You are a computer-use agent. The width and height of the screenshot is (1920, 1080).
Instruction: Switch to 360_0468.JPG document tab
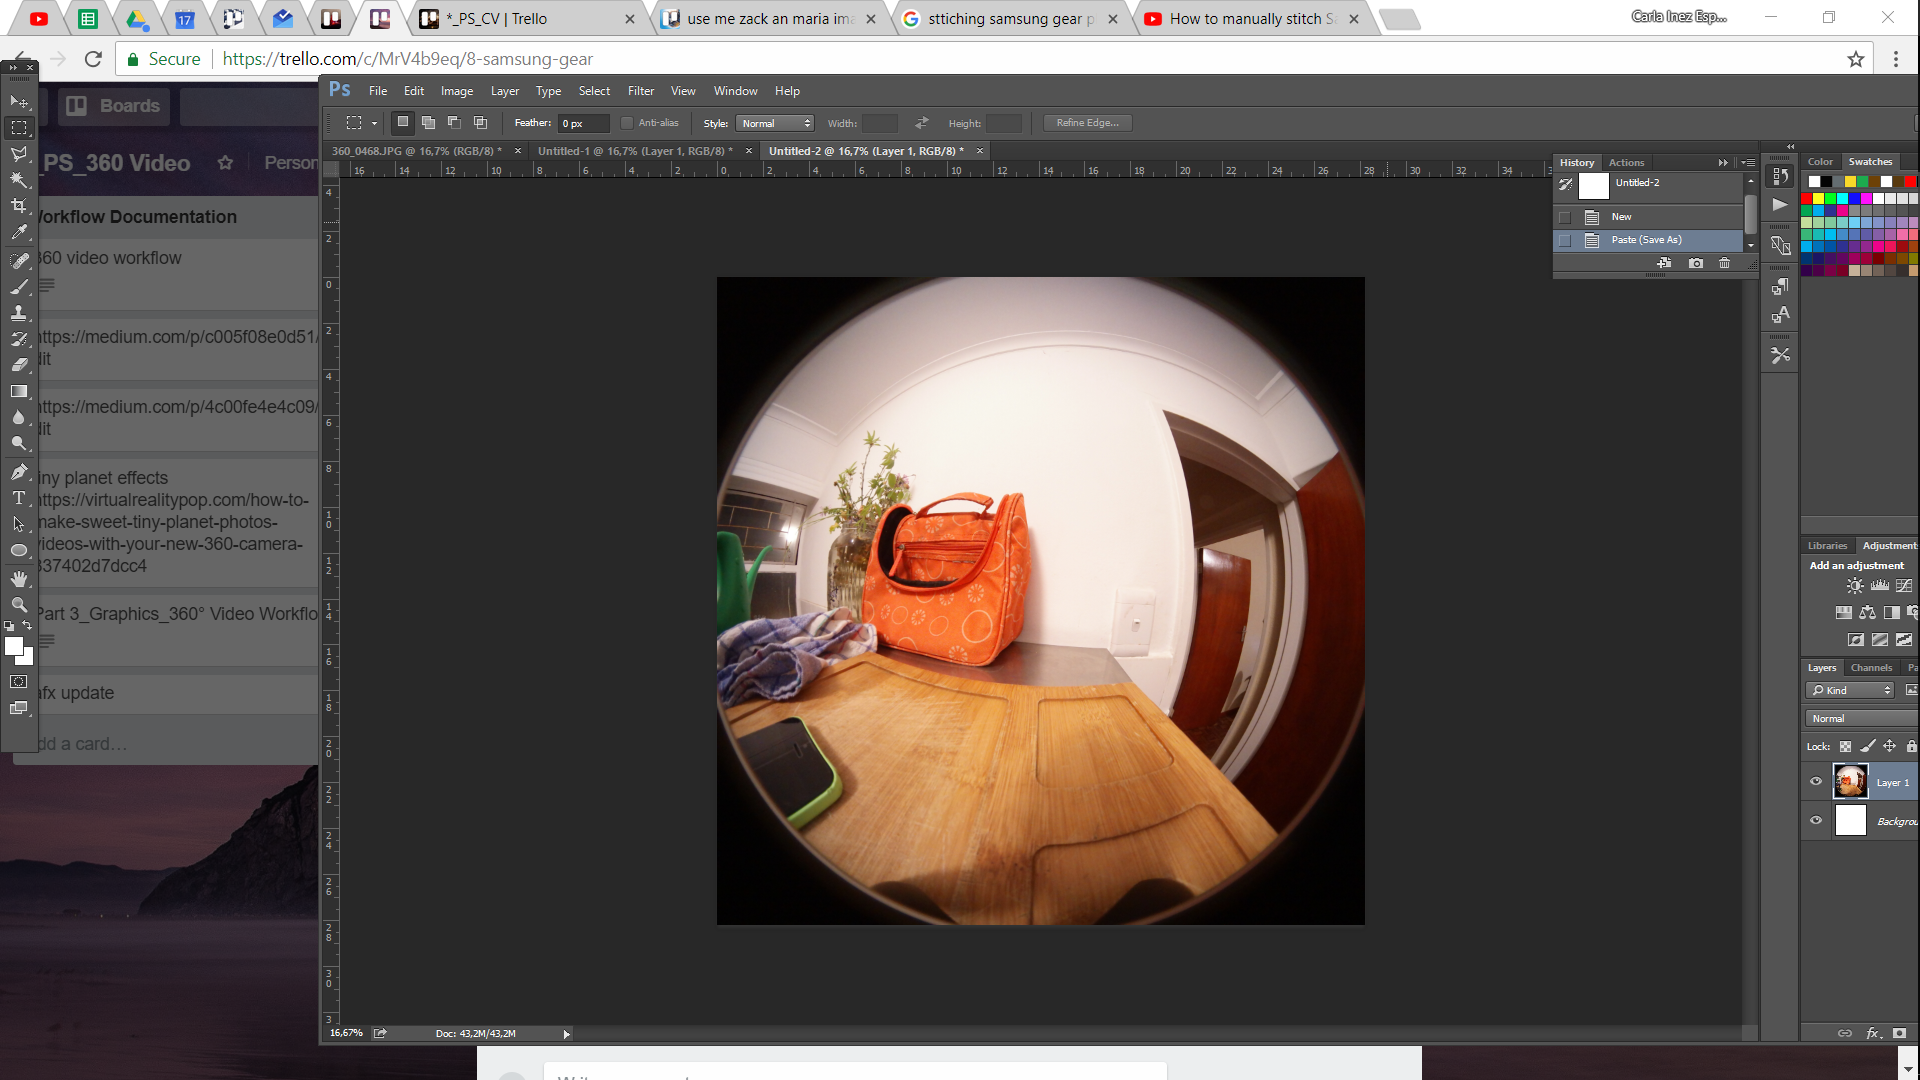coord(417,151)
